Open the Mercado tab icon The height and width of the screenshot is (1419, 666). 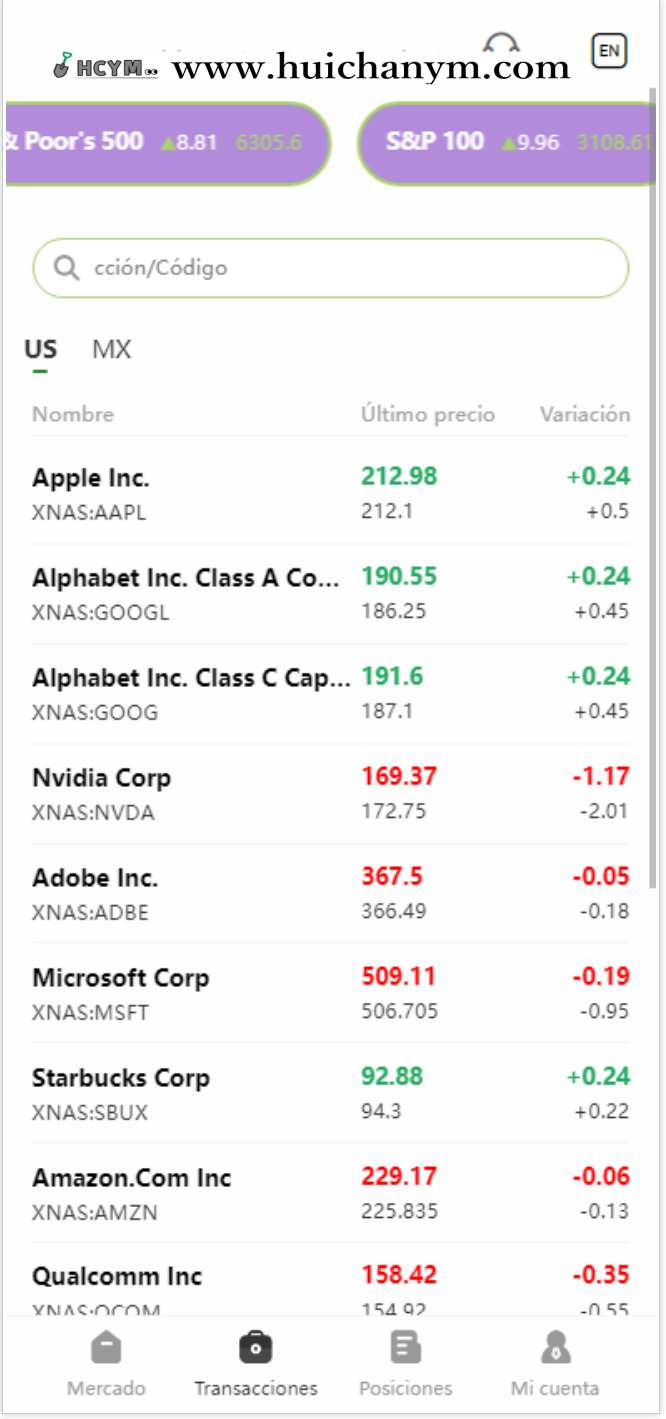(x=106, y=1349)
